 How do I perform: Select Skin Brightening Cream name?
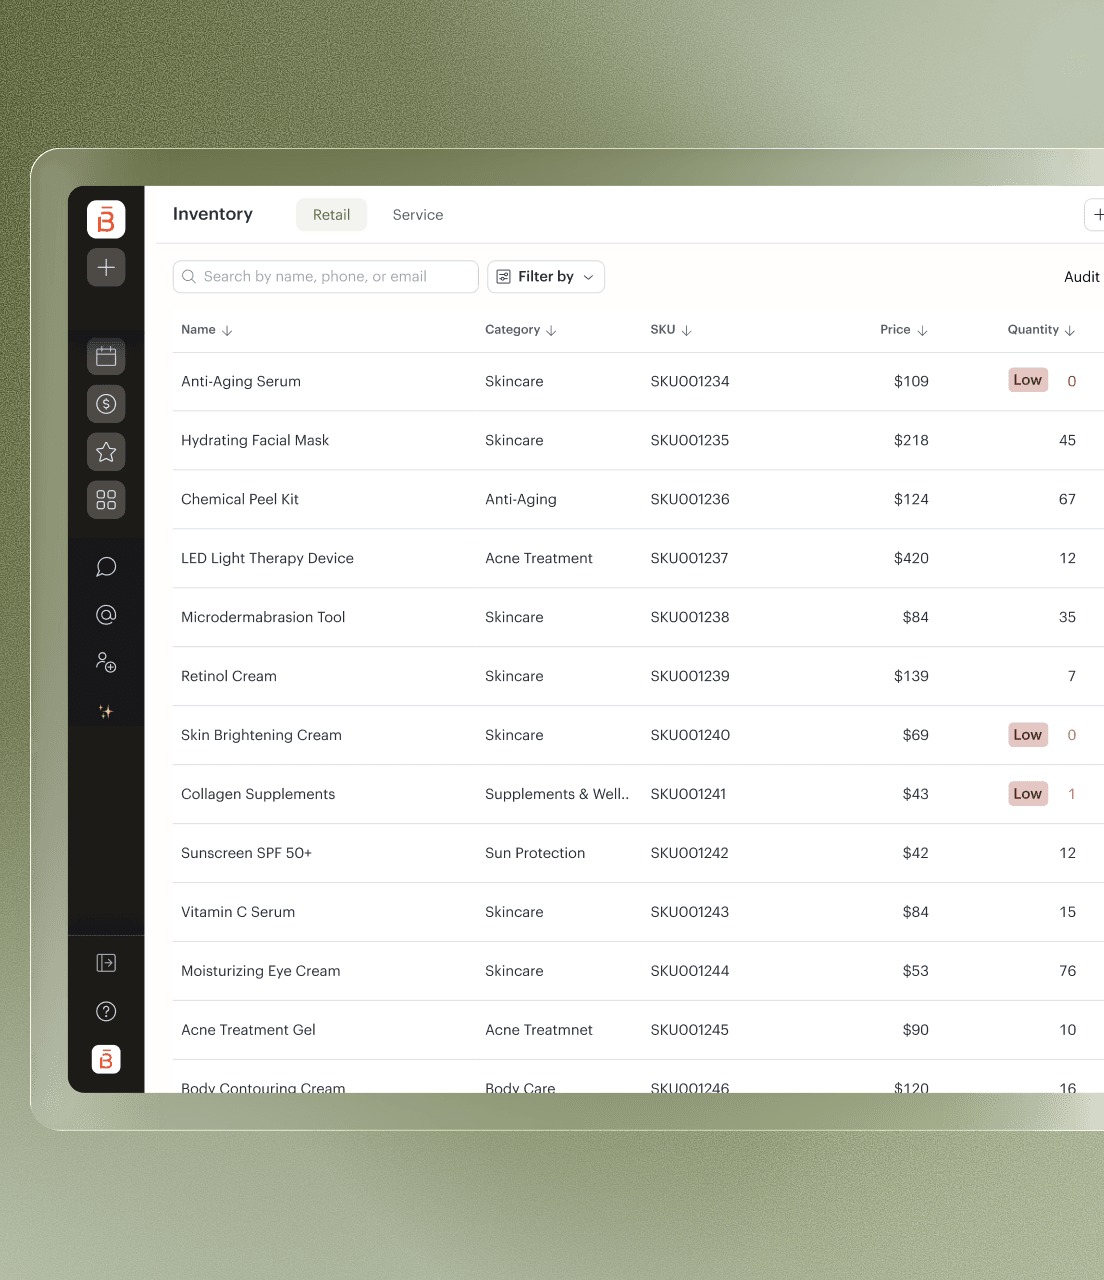click(261, 735)
